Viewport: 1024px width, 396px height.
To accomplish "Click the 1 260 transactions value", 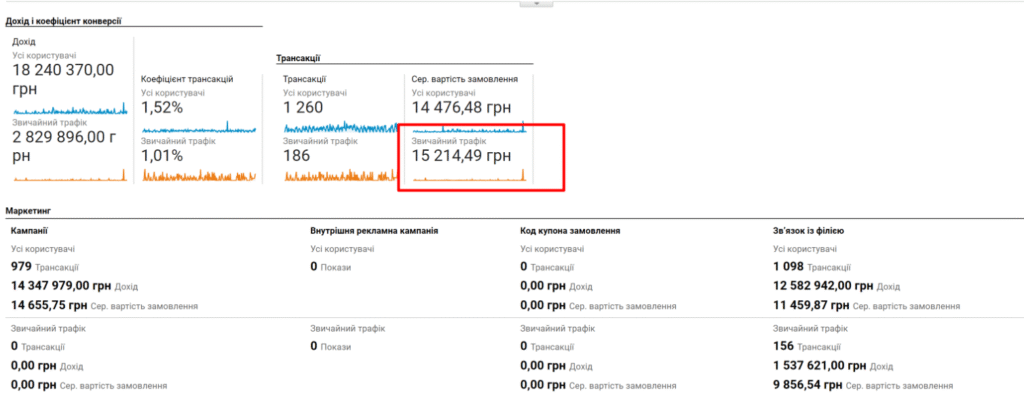I will [302, 108].
